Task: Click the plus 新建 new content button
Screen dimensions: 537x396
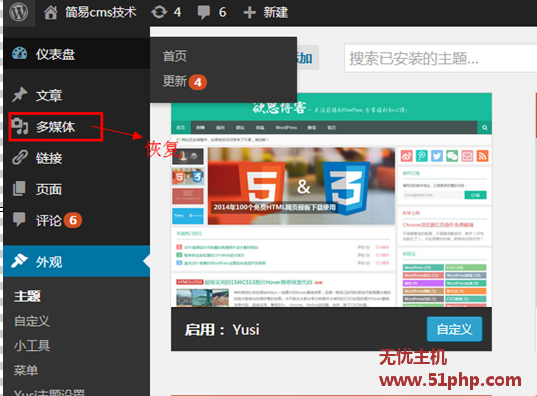Action: point(266,12)
